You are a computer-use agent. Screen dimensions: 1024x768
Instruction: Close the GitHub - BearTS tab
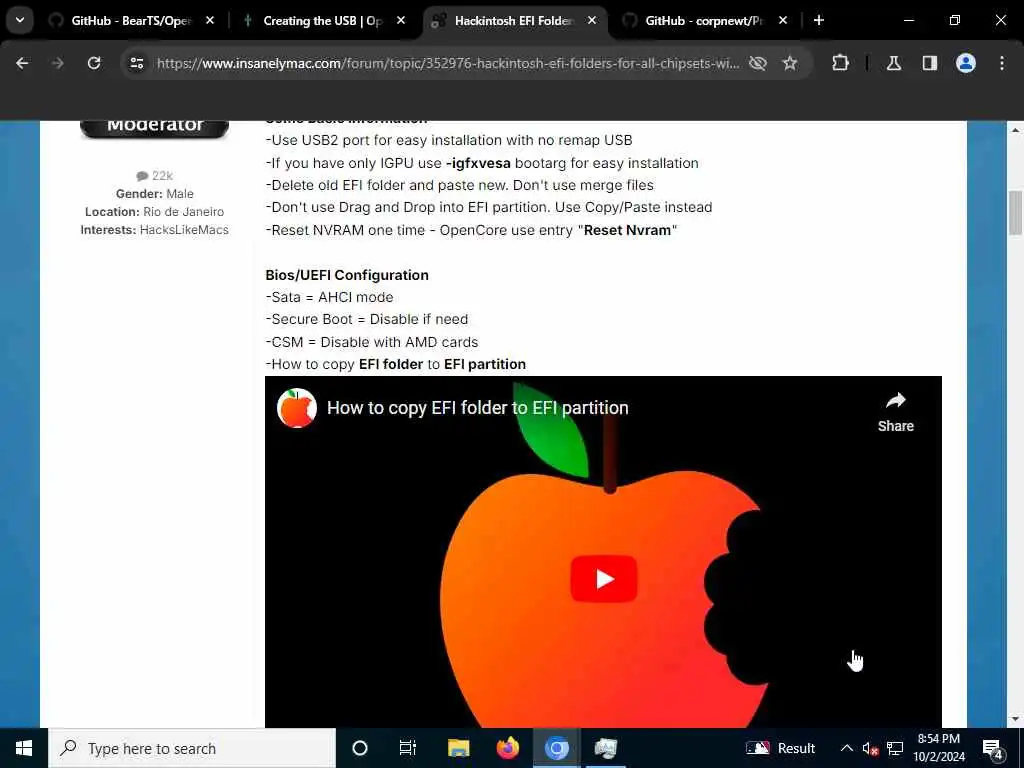click(x=210, y=21)
